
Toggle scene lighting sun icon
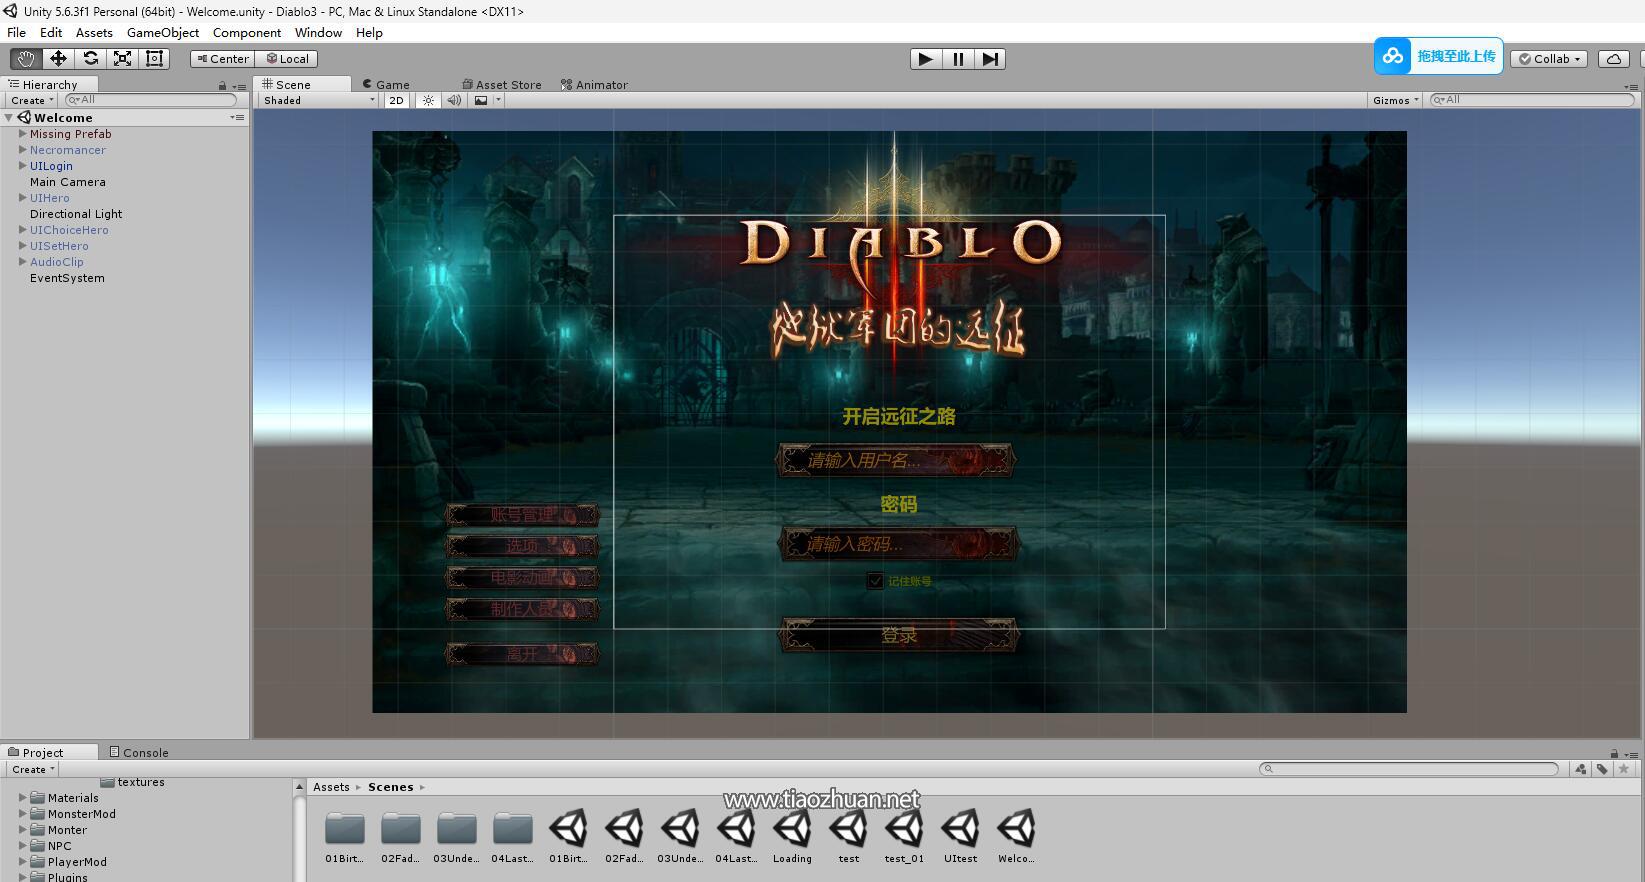428,100
